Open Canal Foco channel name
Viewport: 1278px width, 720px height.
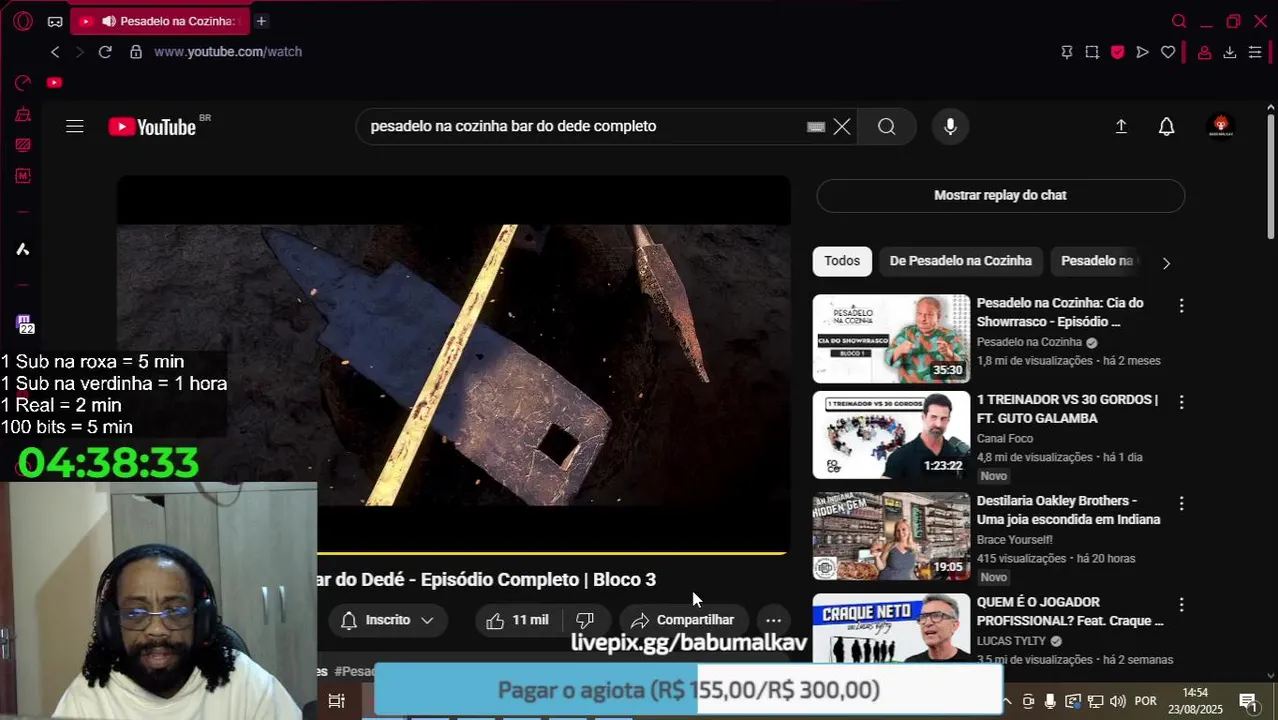(x=1005, y=438)
